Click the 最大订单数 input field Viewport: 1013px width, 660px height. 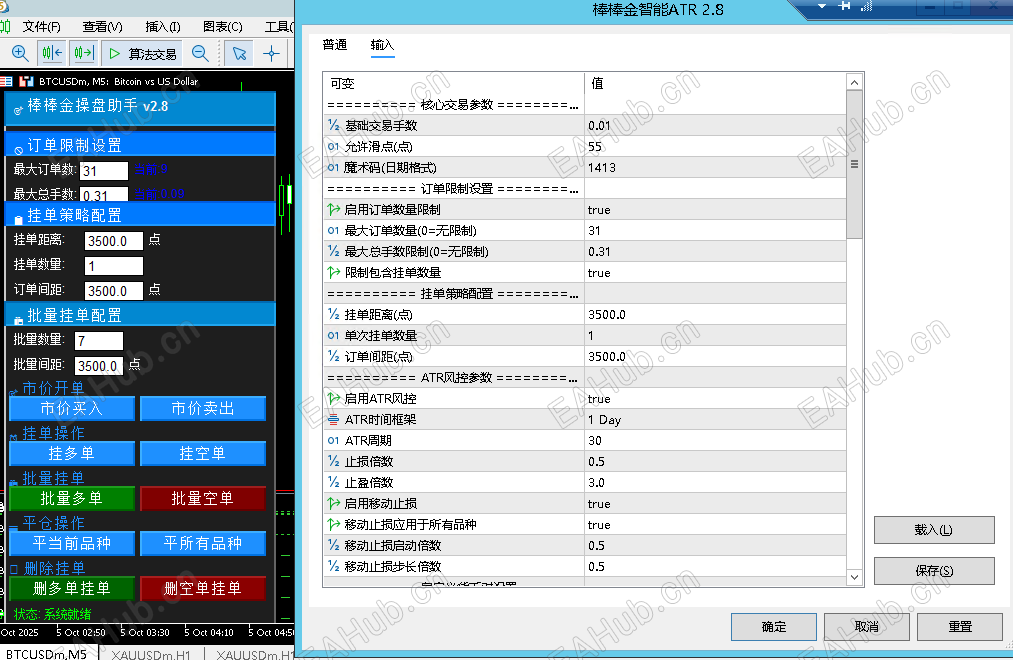point(104,170)
